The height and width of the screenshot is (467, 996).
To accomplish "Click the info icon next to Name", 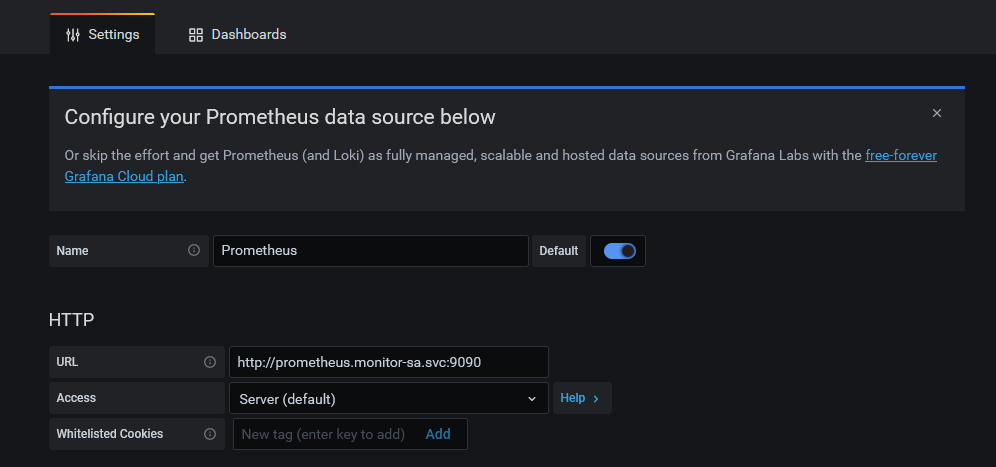I will [x=194, y=250].
